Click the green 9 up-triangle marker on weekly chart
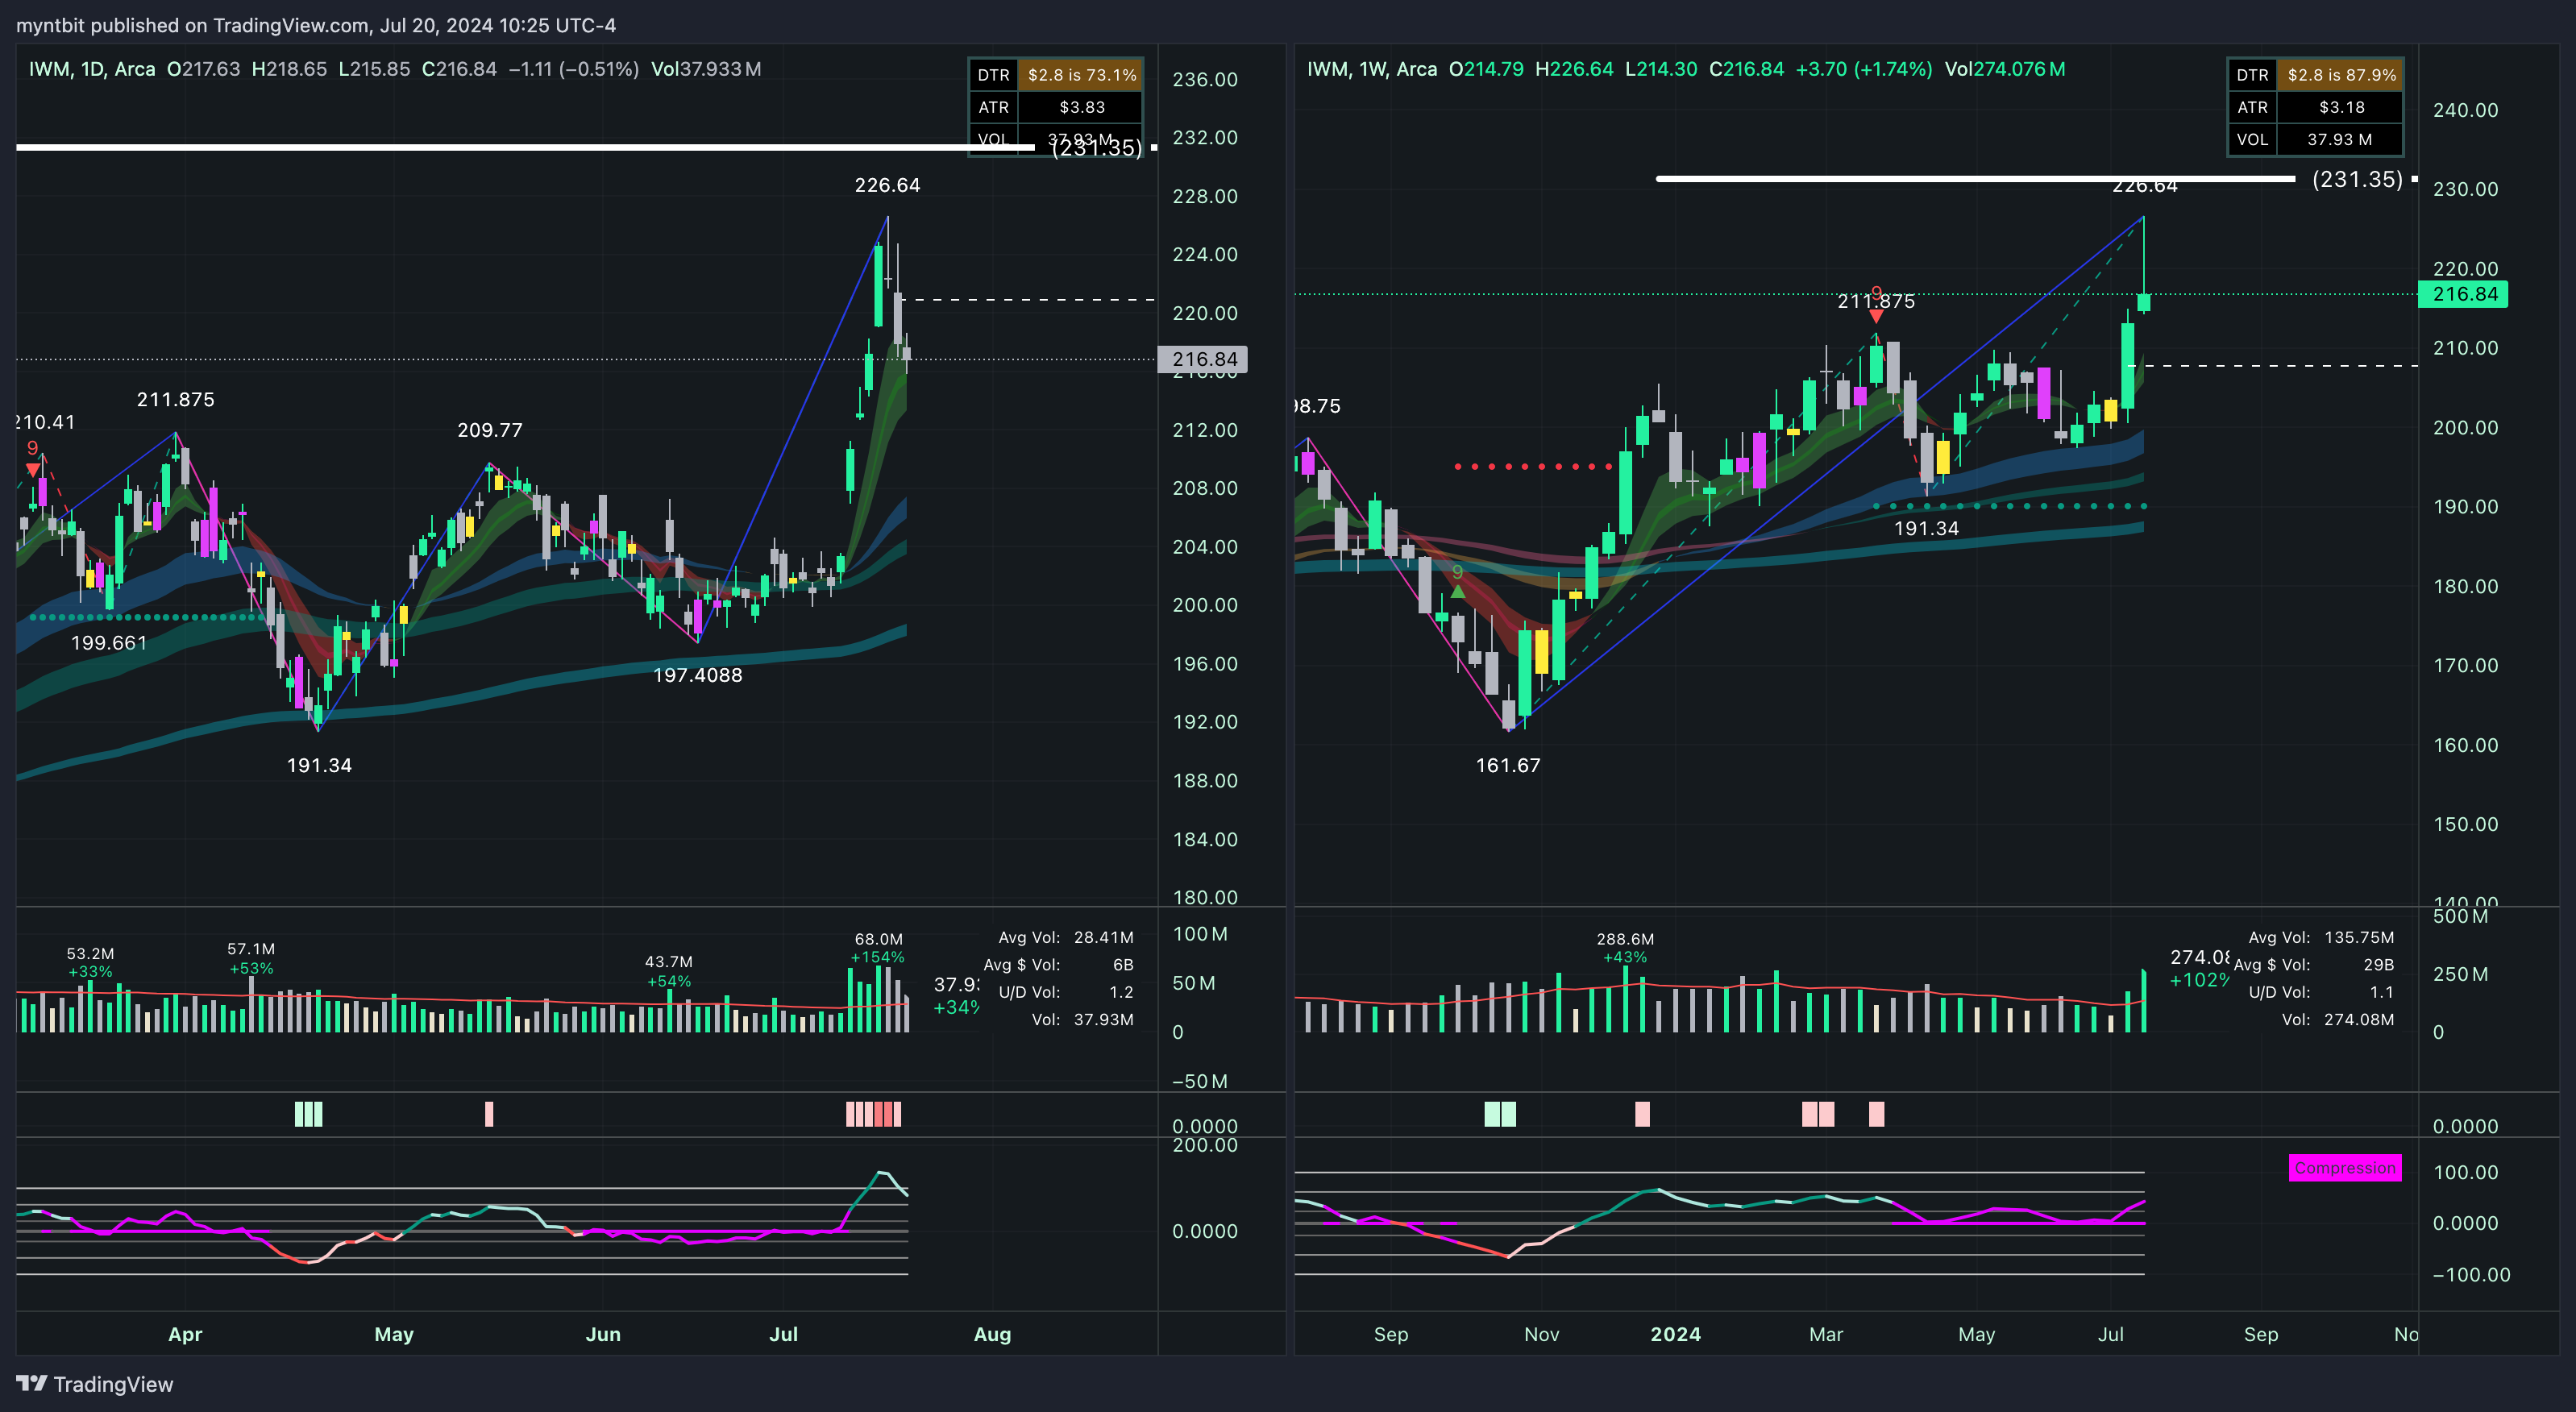2576x1412 pixels. click(x=1458, y=590)
